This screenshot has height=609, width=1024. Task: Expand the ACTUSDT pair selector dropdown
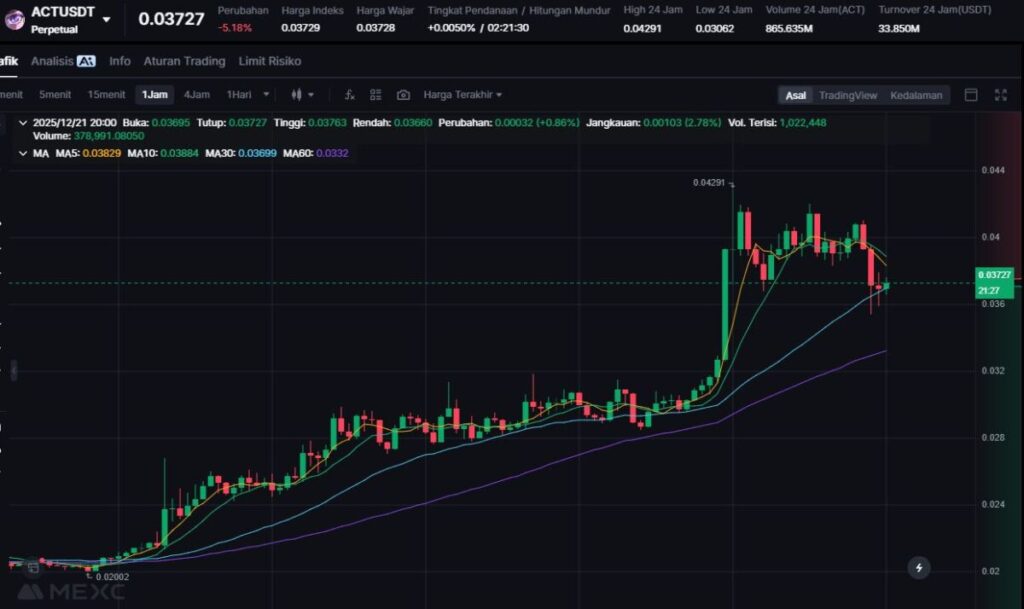pyautogui.click(x=106, y=19)
